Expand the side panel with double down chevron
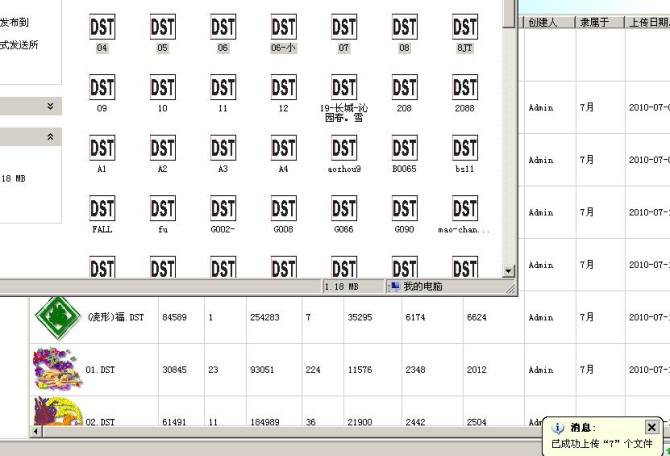The height and width of the screenshot is (456, 670). [51, 105]
